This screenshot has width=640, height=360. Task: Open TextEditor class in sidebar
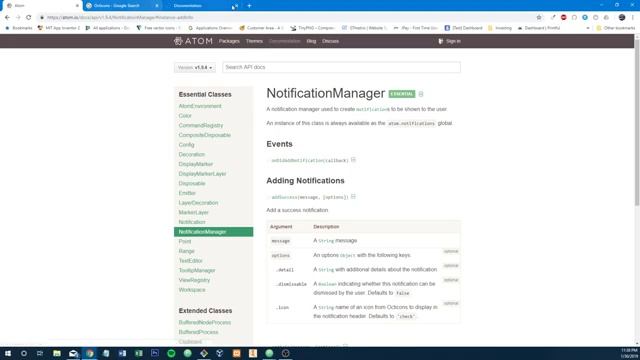191,261
